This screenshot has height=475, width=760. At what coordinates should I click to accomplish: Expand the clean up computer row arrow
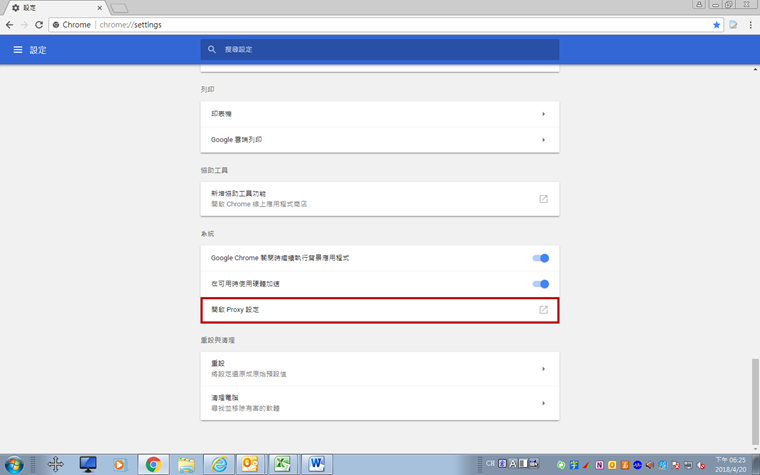tap(543, 403)
